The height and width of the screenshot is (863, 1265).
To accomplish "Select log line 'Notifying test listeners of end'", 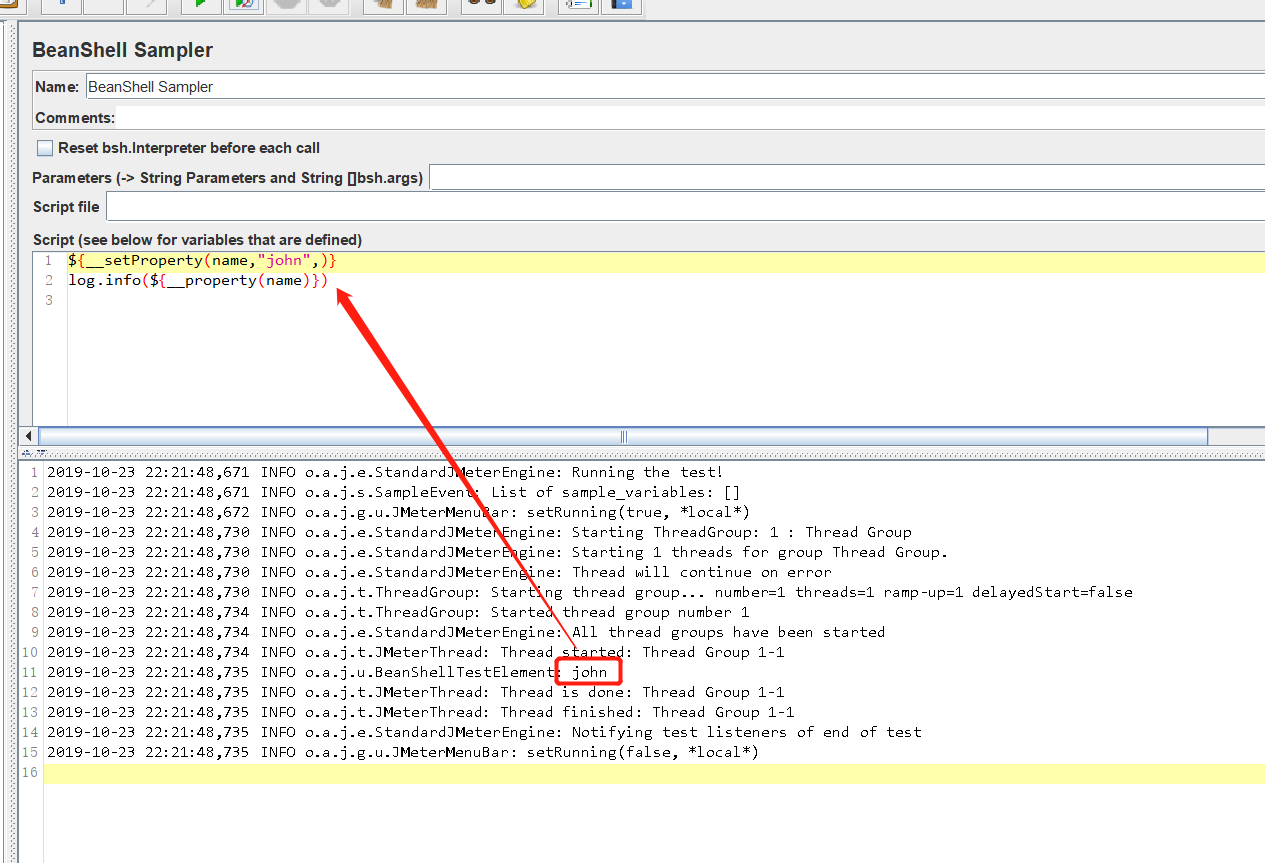I will [484, 732].
